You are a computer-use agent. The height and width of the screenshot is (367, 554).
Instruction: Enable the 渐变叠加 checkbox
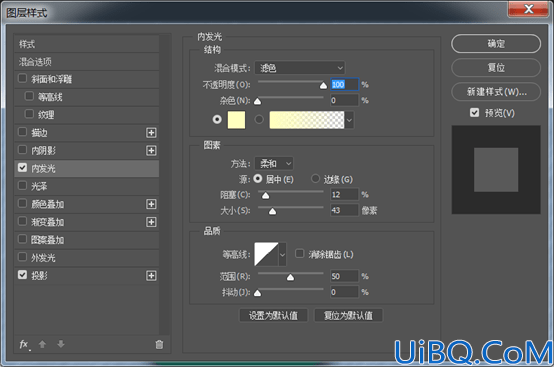[x=22, y=221]
